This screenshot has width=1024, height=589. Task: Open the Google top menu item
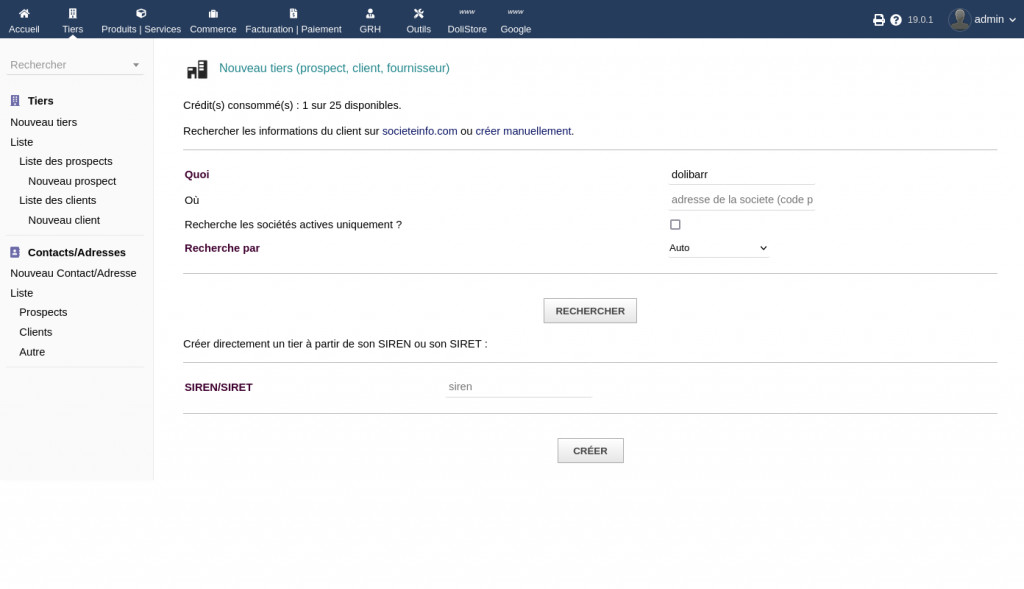[x=516, y=20]
